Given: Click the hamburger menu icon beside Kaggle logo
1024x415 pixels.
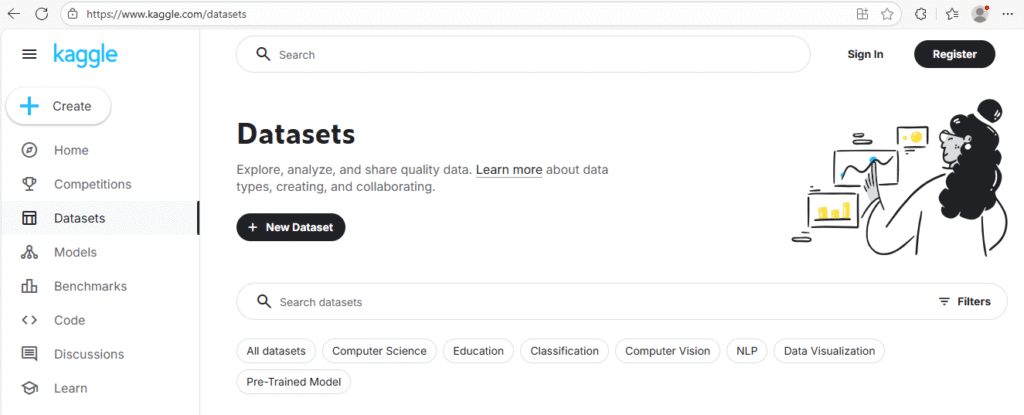Looking at the screenshot, I should 29,54.
